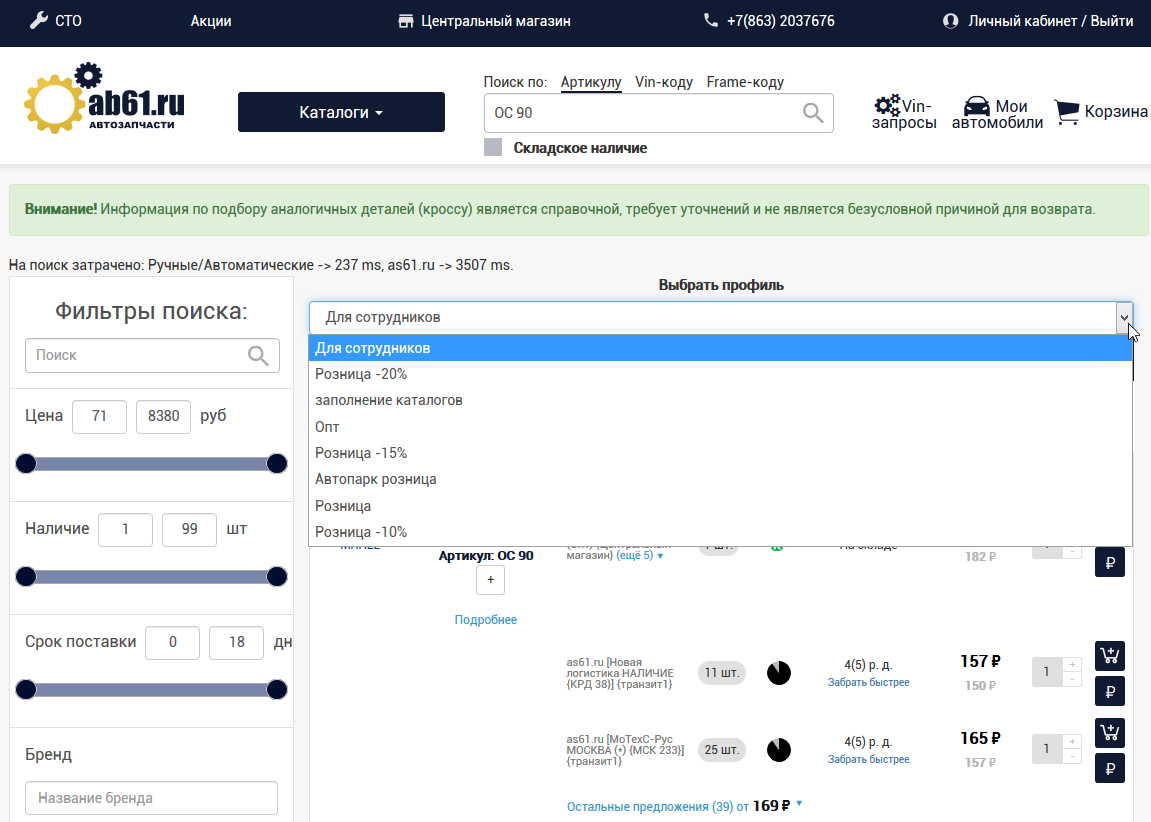Viewport: 1151px width, 822px height.
Task: Click the magnifier icon in article search
Action: [x=813, y=113]
